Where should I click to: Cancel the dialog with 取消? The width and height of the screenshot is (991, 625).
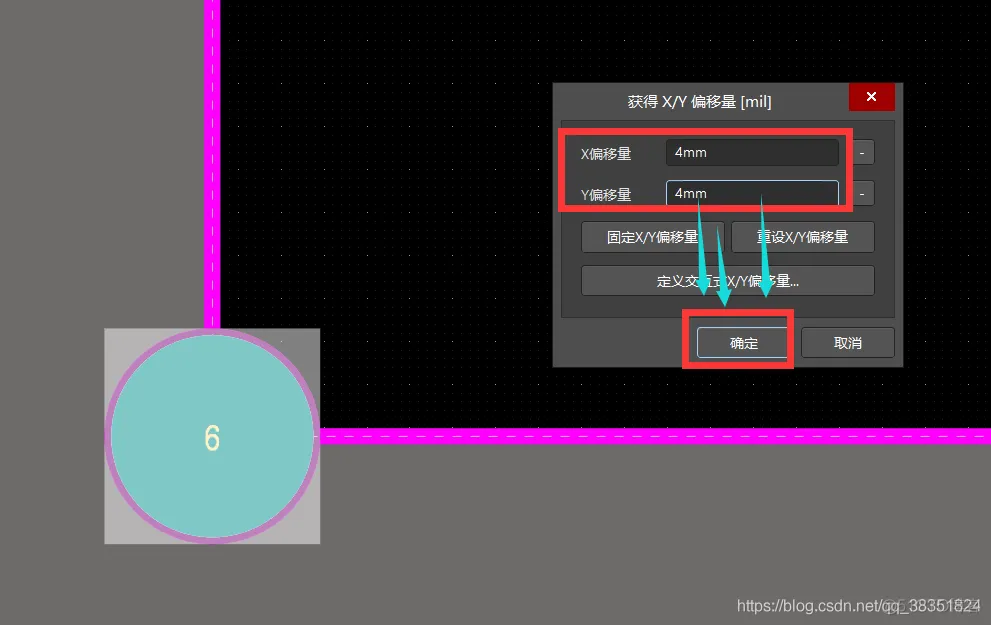[x=848, y=343]
